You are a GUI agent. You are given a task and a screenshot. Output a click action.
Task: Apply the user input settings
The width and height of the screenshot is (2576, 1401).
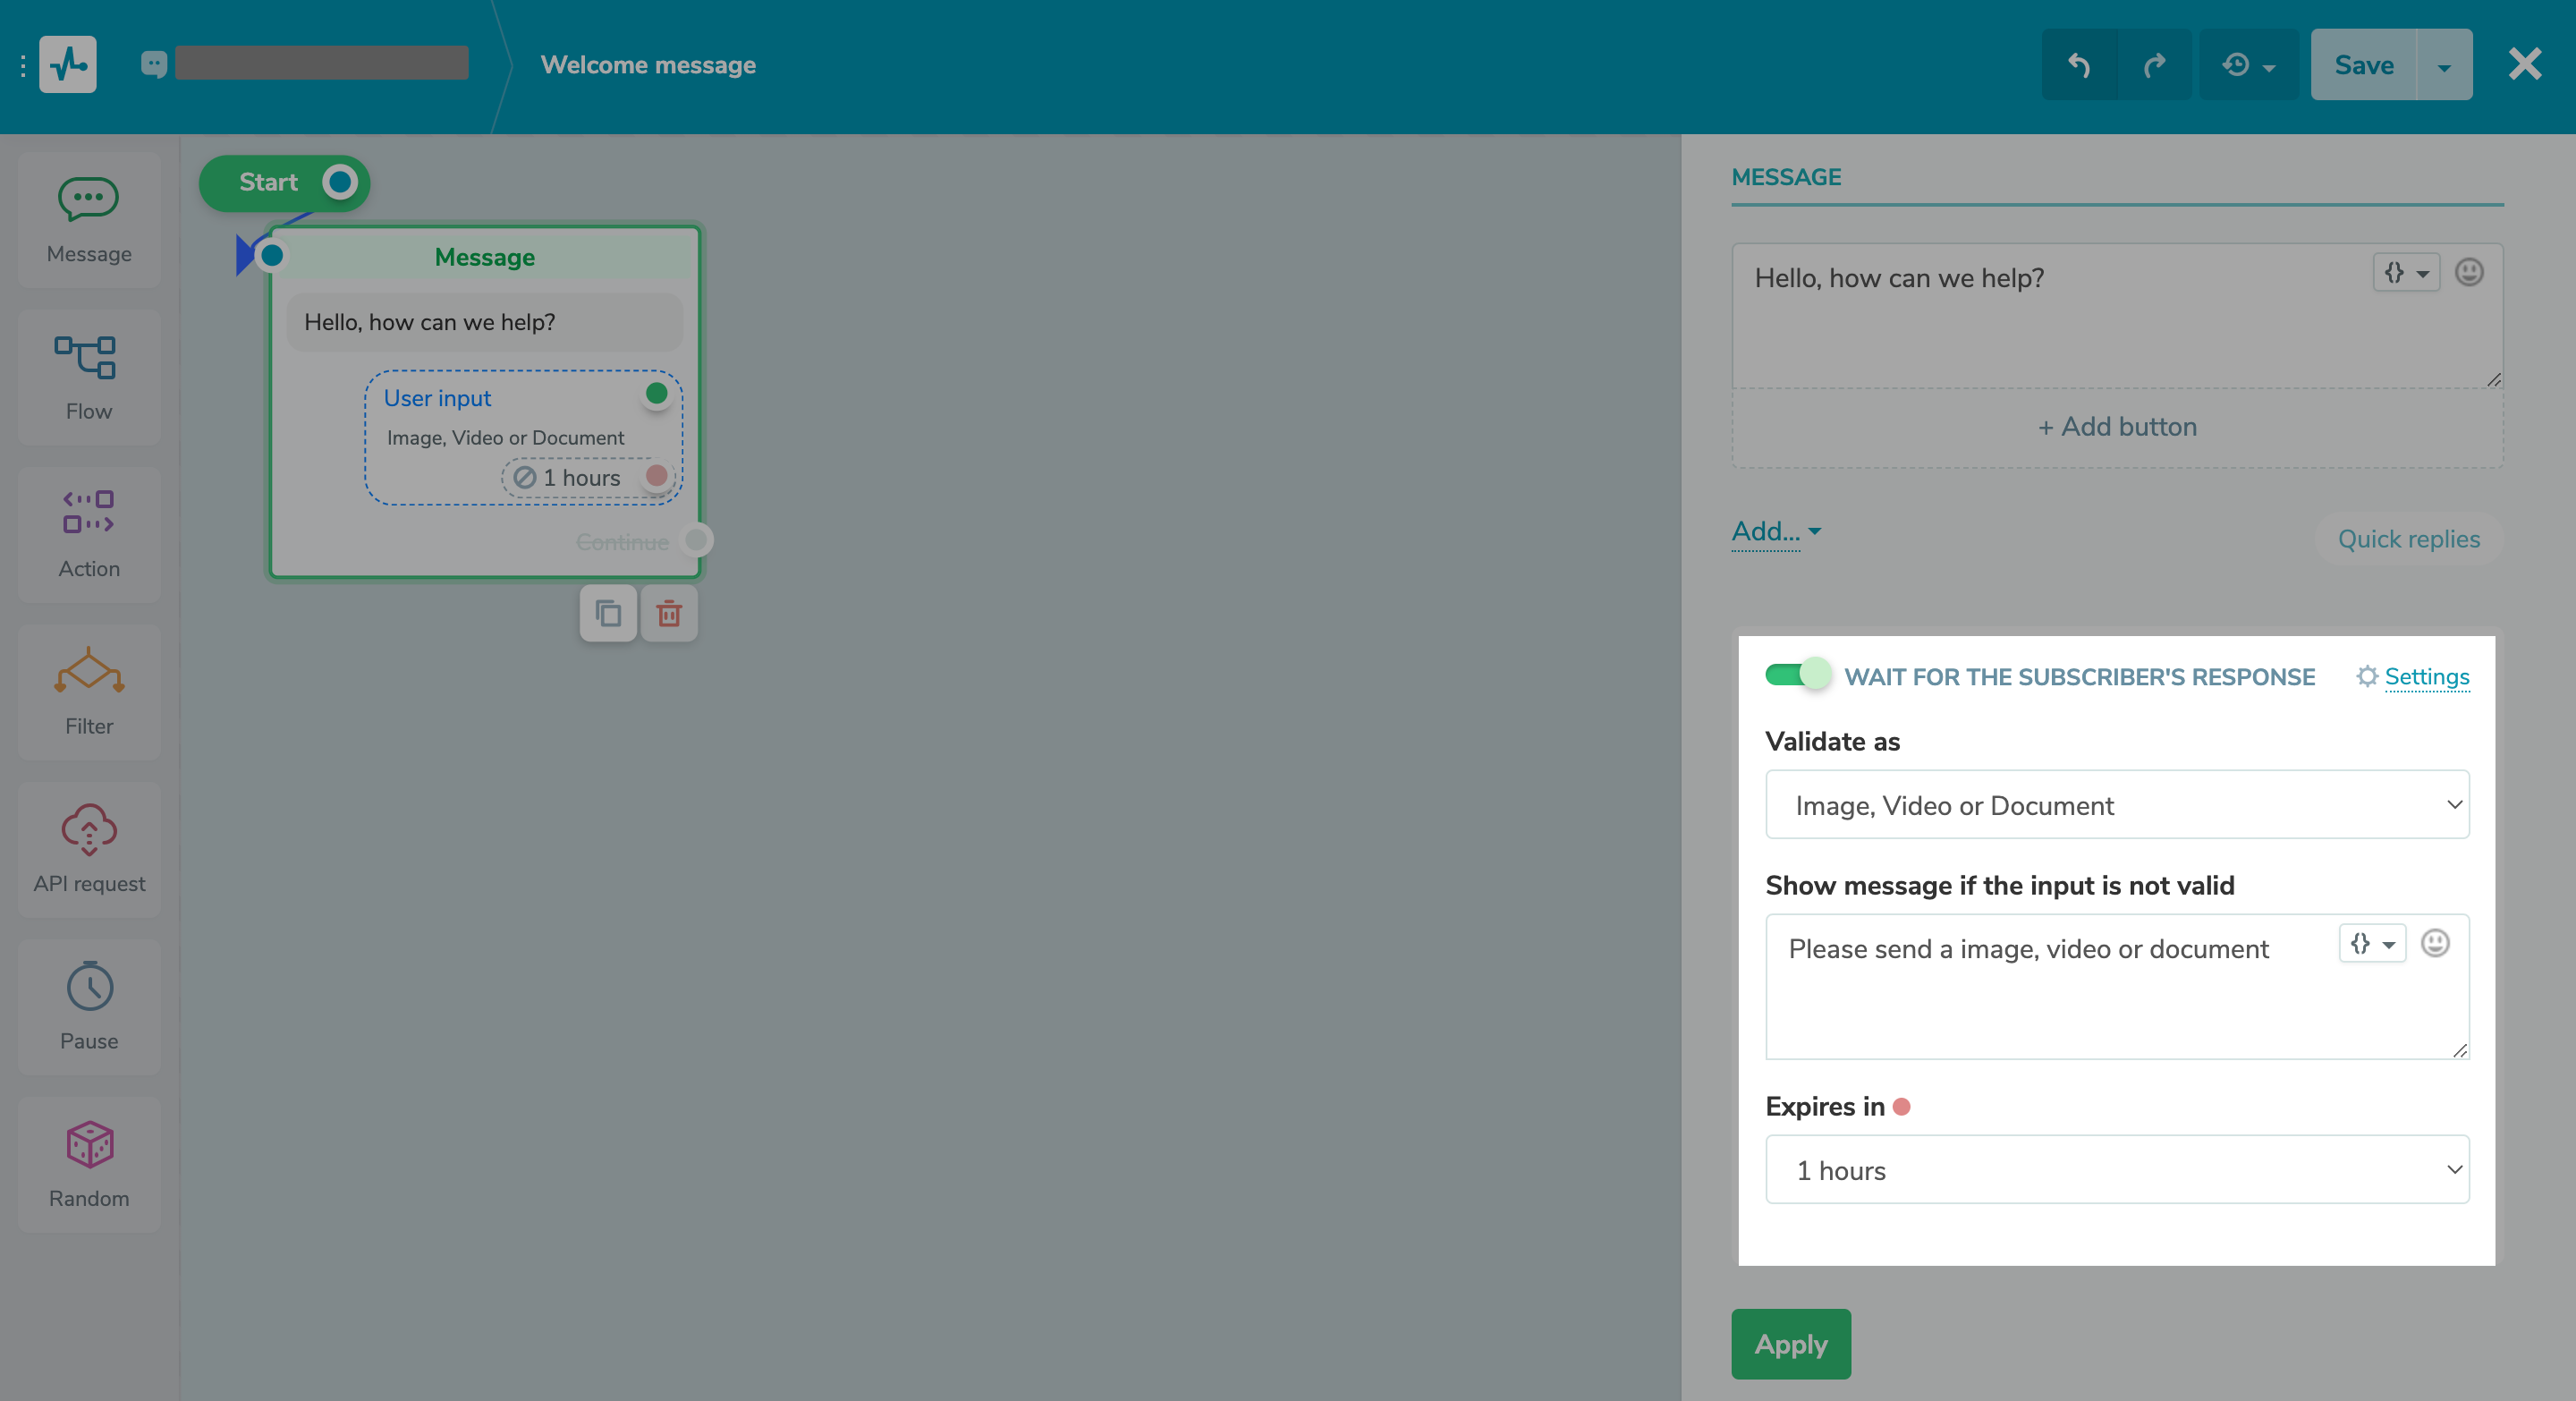point(1790,1344)
